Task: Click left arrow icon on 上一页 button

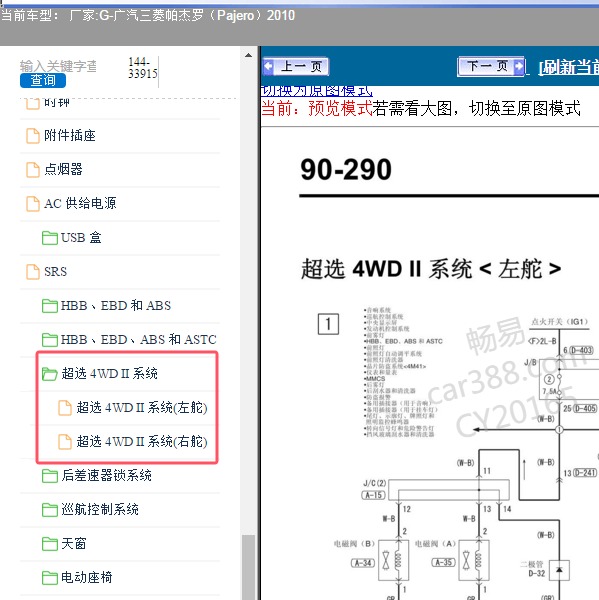Action: (269, 66)
